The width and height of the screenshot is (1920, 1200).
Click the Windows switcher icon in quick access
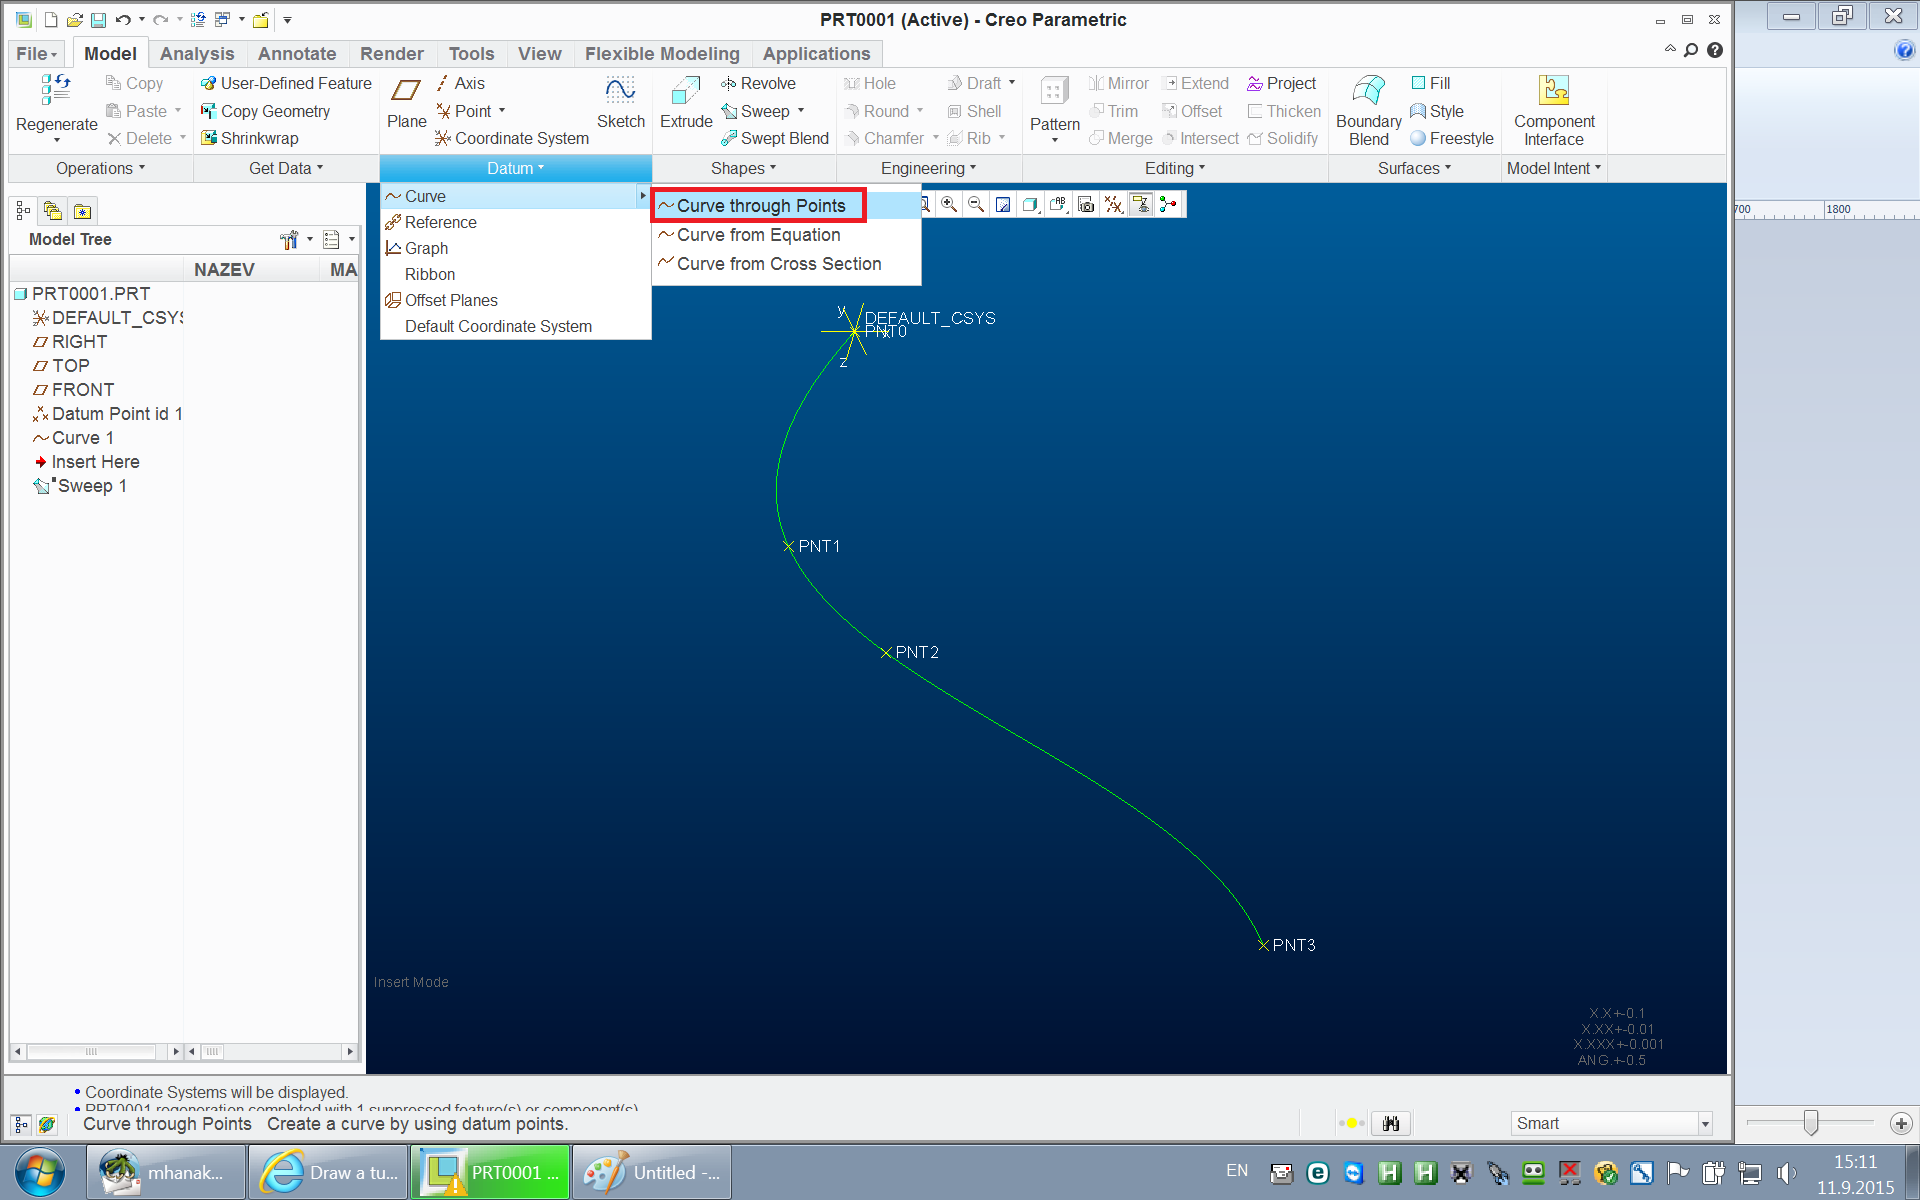coord(222,19)
